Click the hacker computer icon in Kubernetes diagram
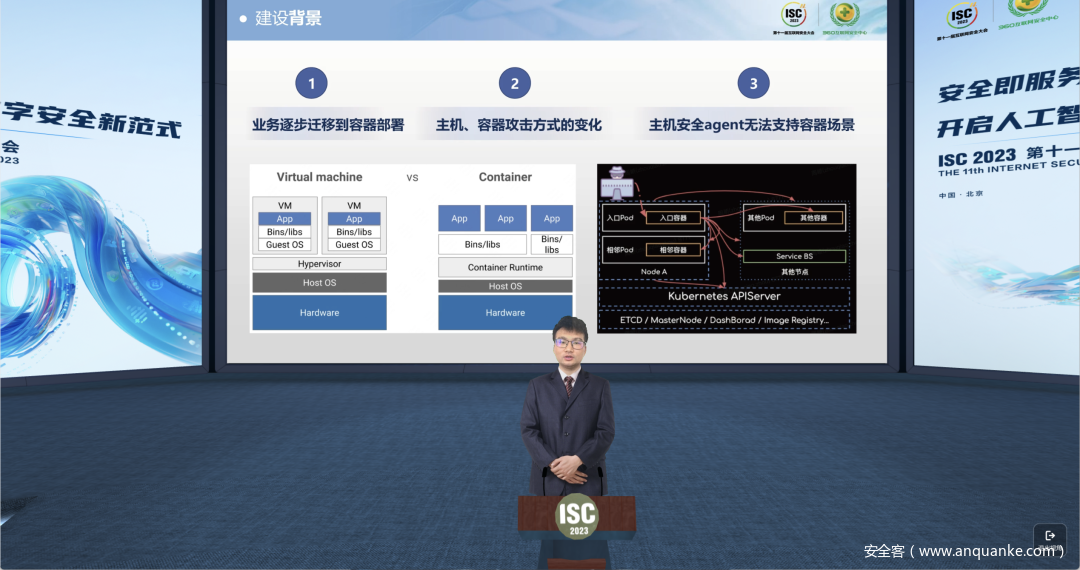Screen dimensions: 1080x570 [x=618, y=185]
